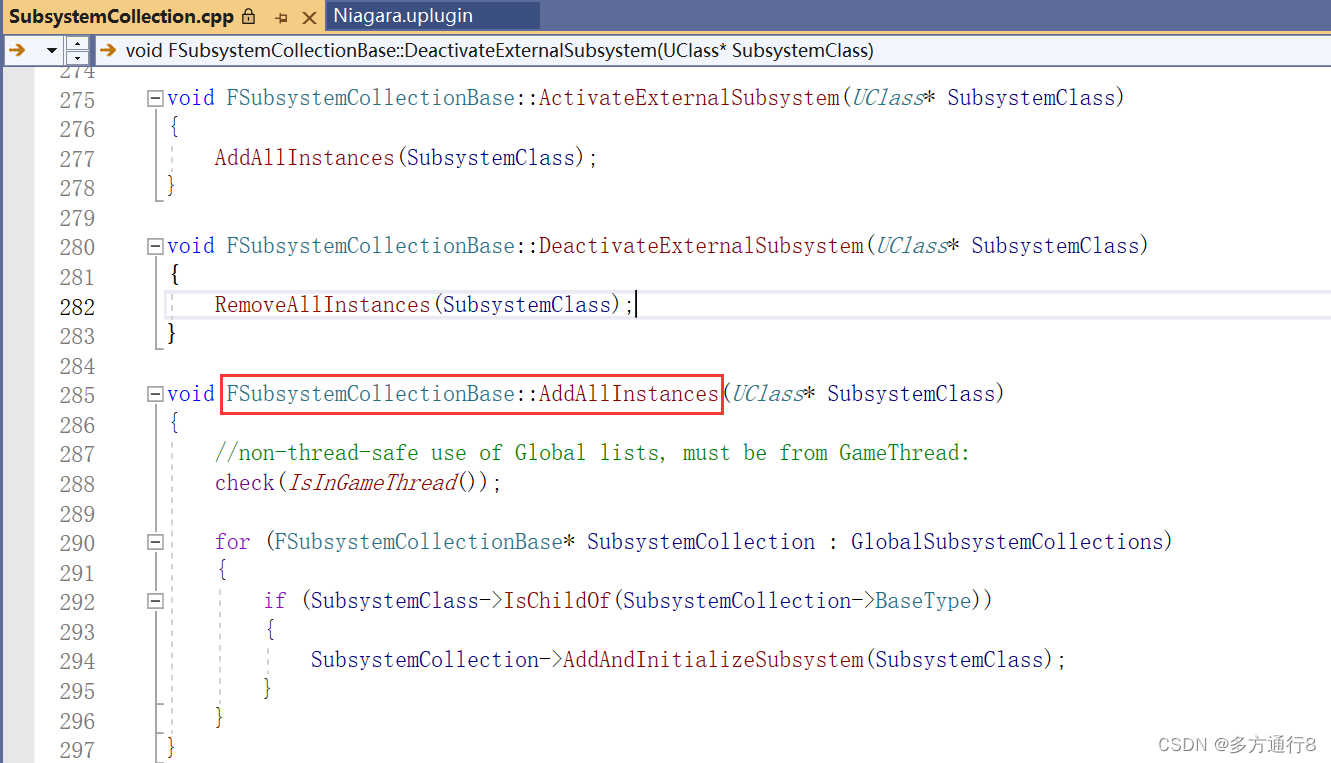Click the down stepper arrow in the navigation bar
The width and height of the screenshot is (1331, 763).
click(x=77, y=57)
